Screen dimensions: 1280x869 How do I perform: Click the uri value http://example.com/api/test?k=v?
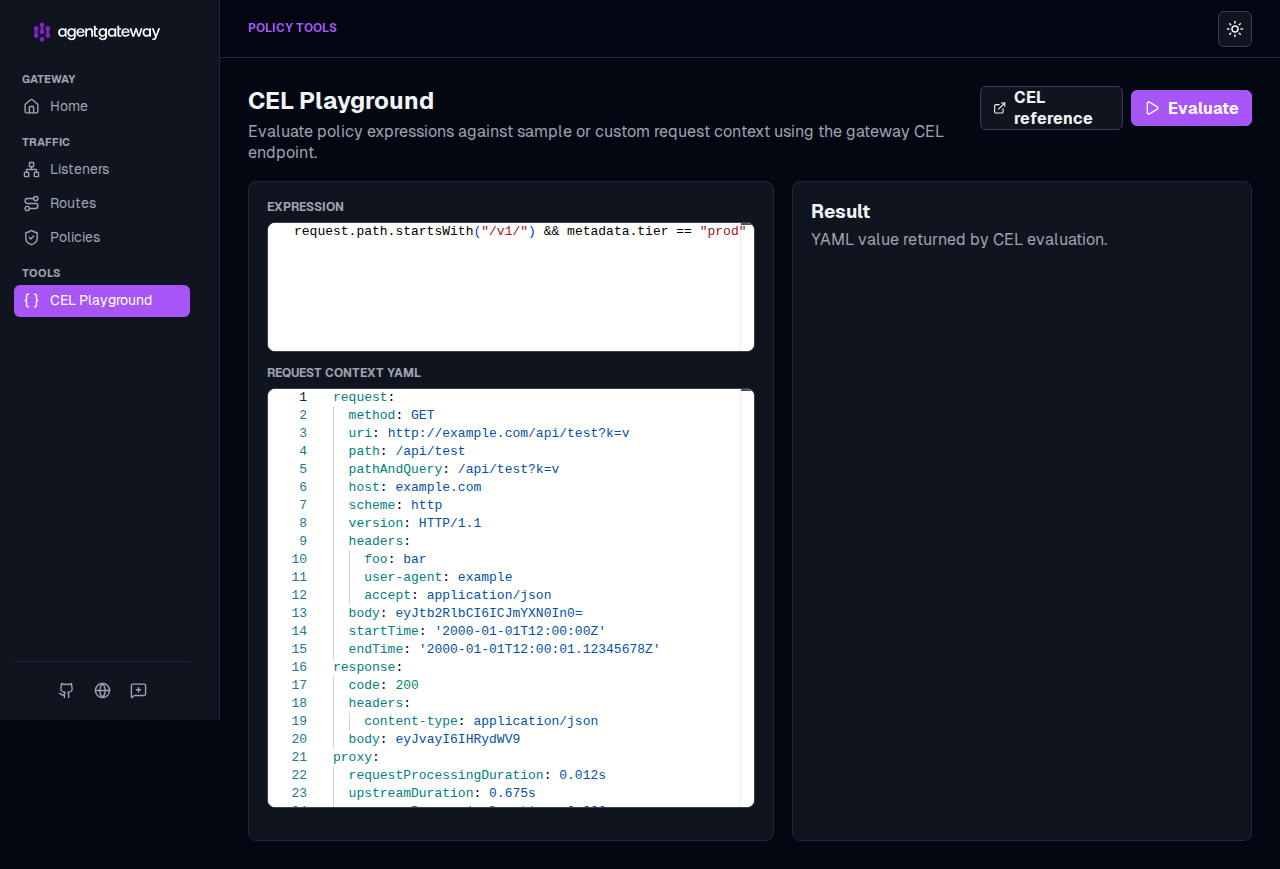coord(508,433)
